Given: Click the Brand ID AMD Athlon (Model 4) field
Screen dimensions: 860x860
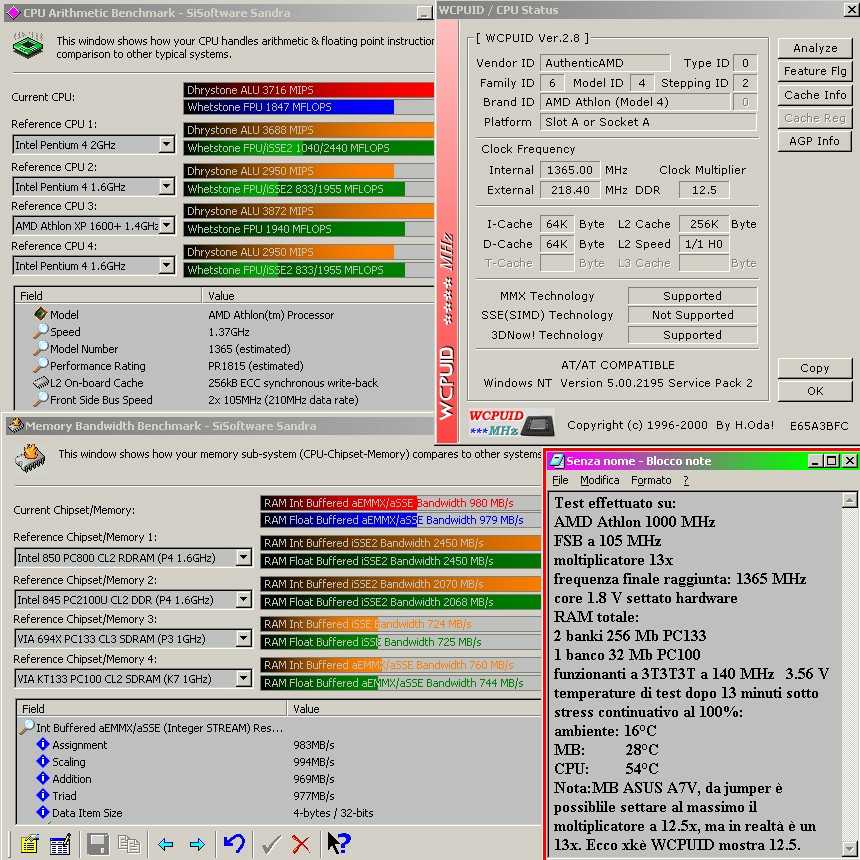Looking at the screenshot, I should [x=635, y=102].
